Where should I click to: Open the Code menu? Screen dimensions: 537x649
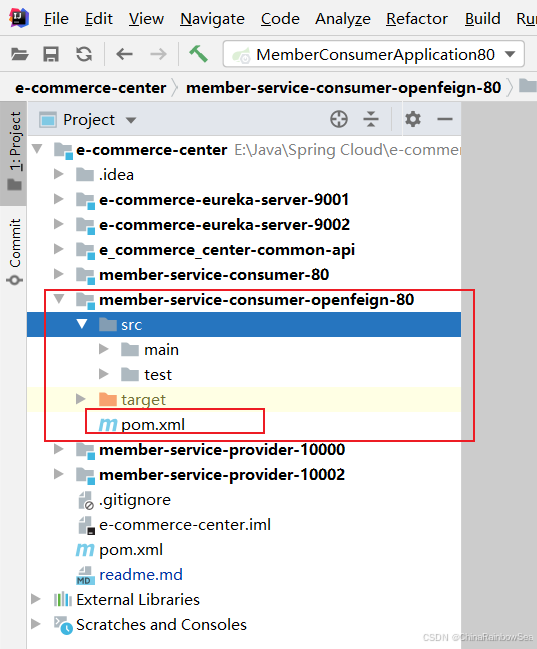coord(280,19)
